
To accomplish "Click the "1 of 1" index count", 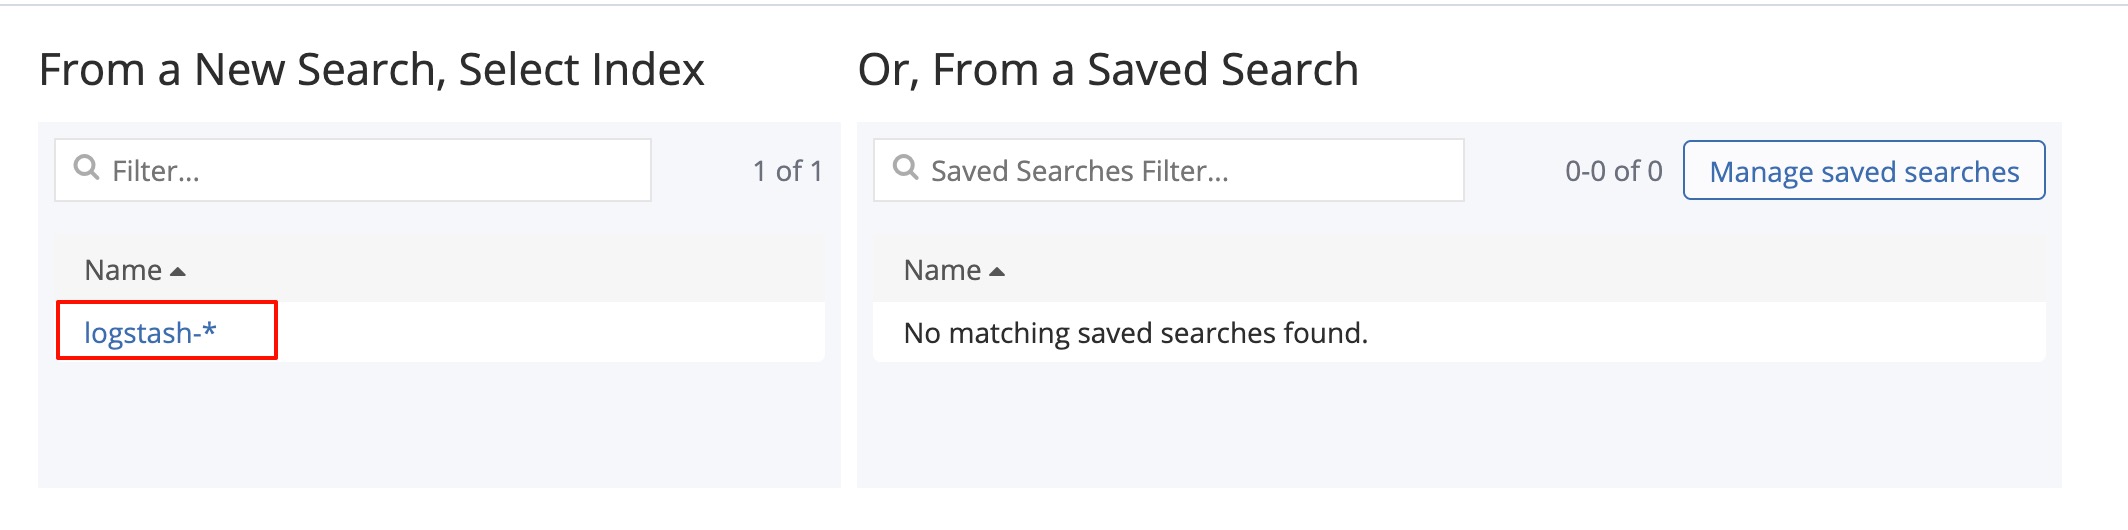I will (787, 171).
